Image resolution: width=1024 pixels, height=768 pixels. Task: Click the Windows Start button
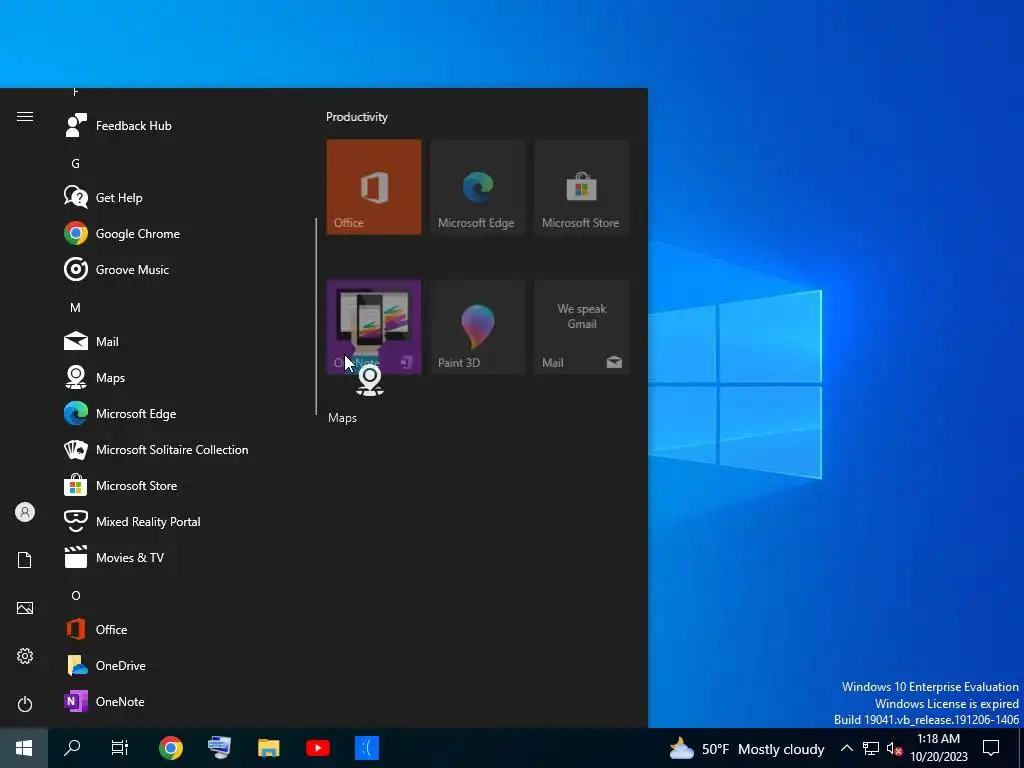coord(24,748)
